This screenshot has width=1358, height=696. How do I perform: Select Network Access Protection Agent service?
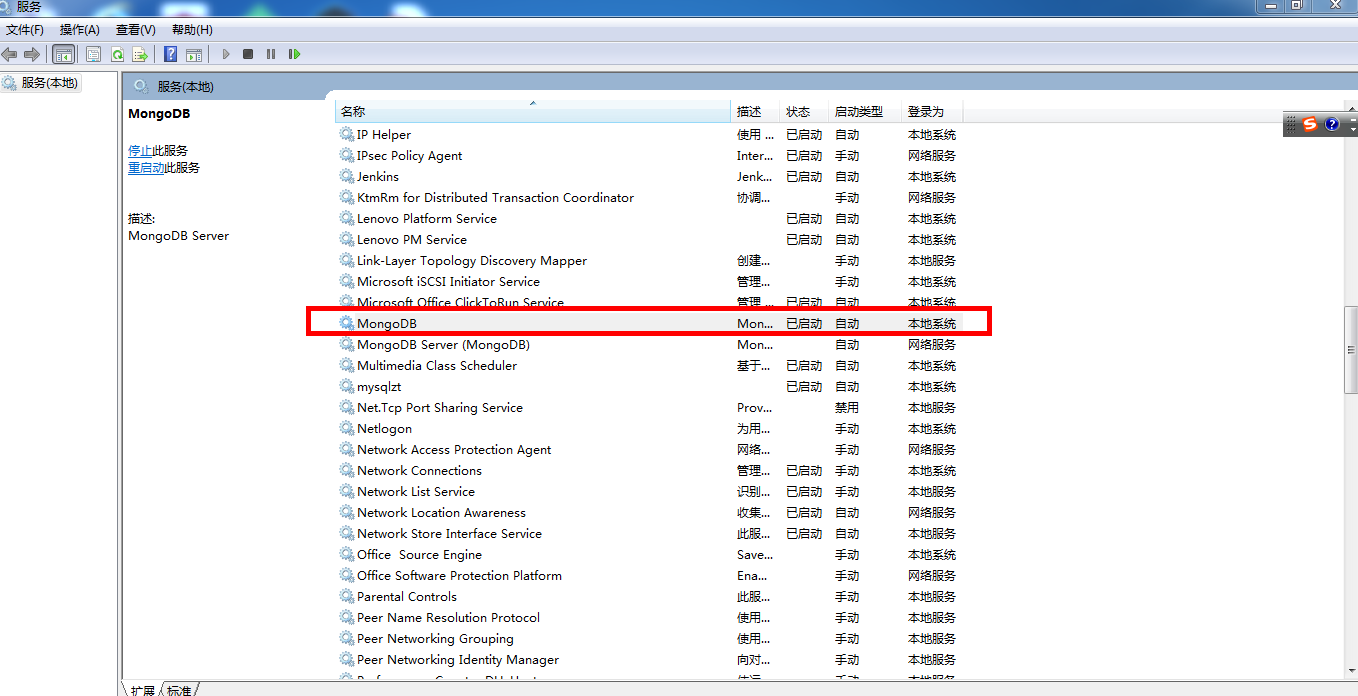pos(648,449)
